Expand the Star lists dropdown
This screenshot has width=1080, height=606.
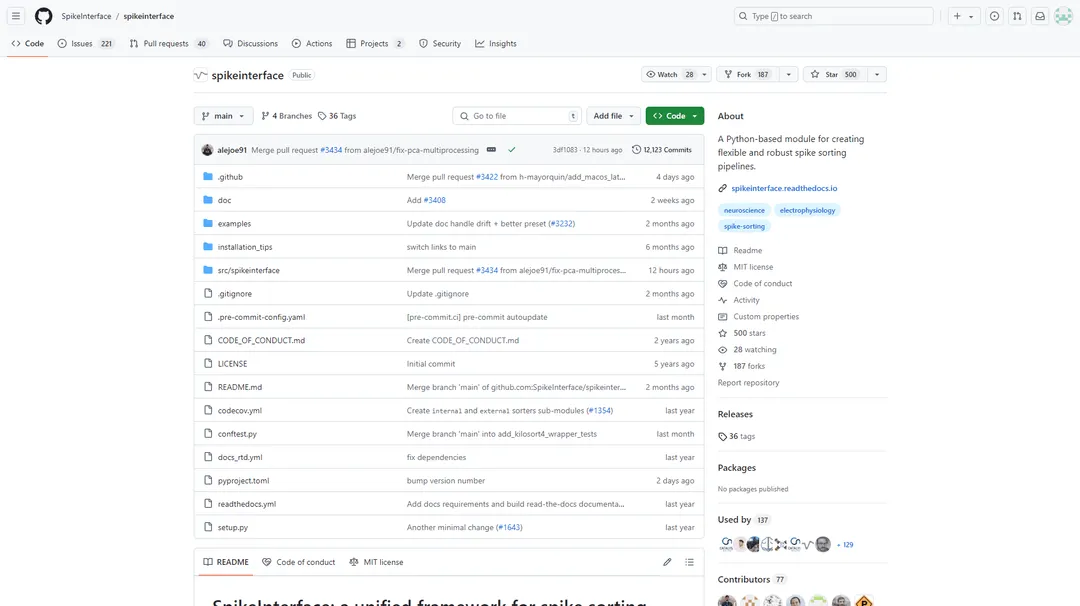point(877,74)
